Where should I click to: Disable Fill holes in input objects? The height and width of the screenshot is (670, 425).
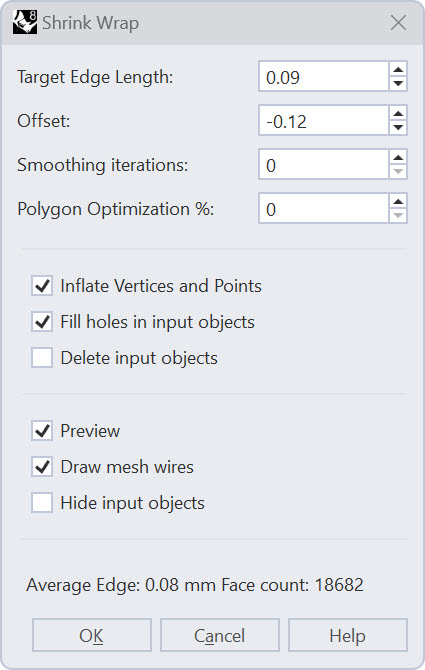(x=42, y=322)
